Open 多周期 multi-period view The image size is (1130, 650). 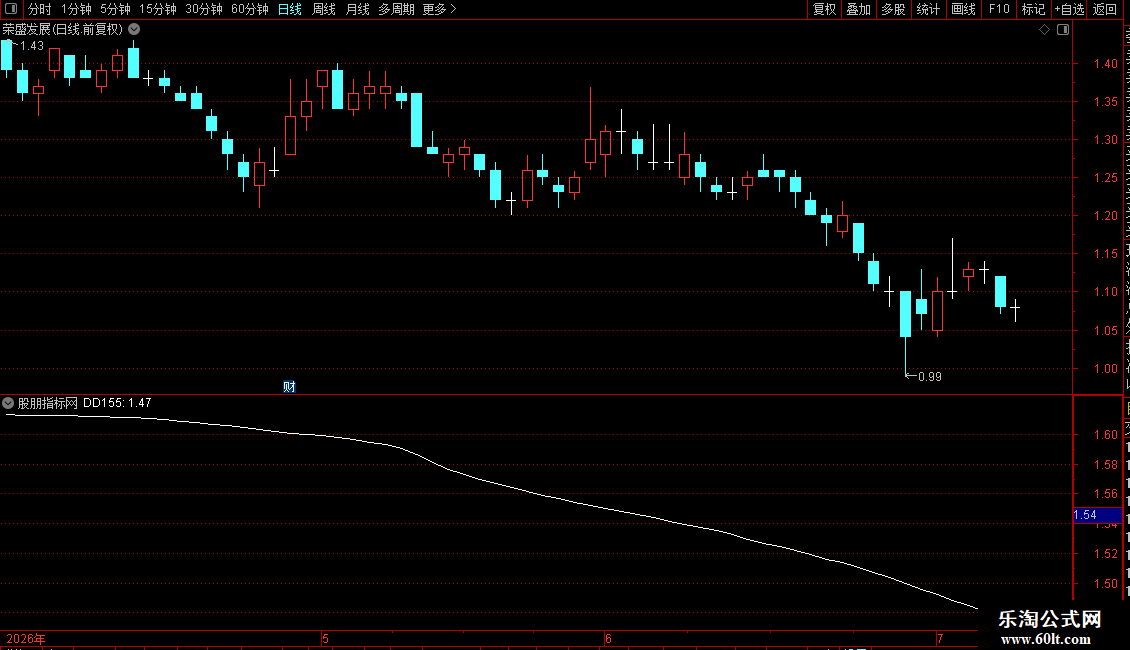396,9
